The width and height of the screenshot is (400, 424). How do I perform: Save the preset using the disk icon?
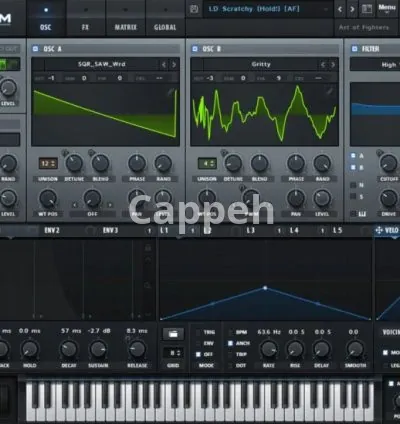(x=194, y=9)
